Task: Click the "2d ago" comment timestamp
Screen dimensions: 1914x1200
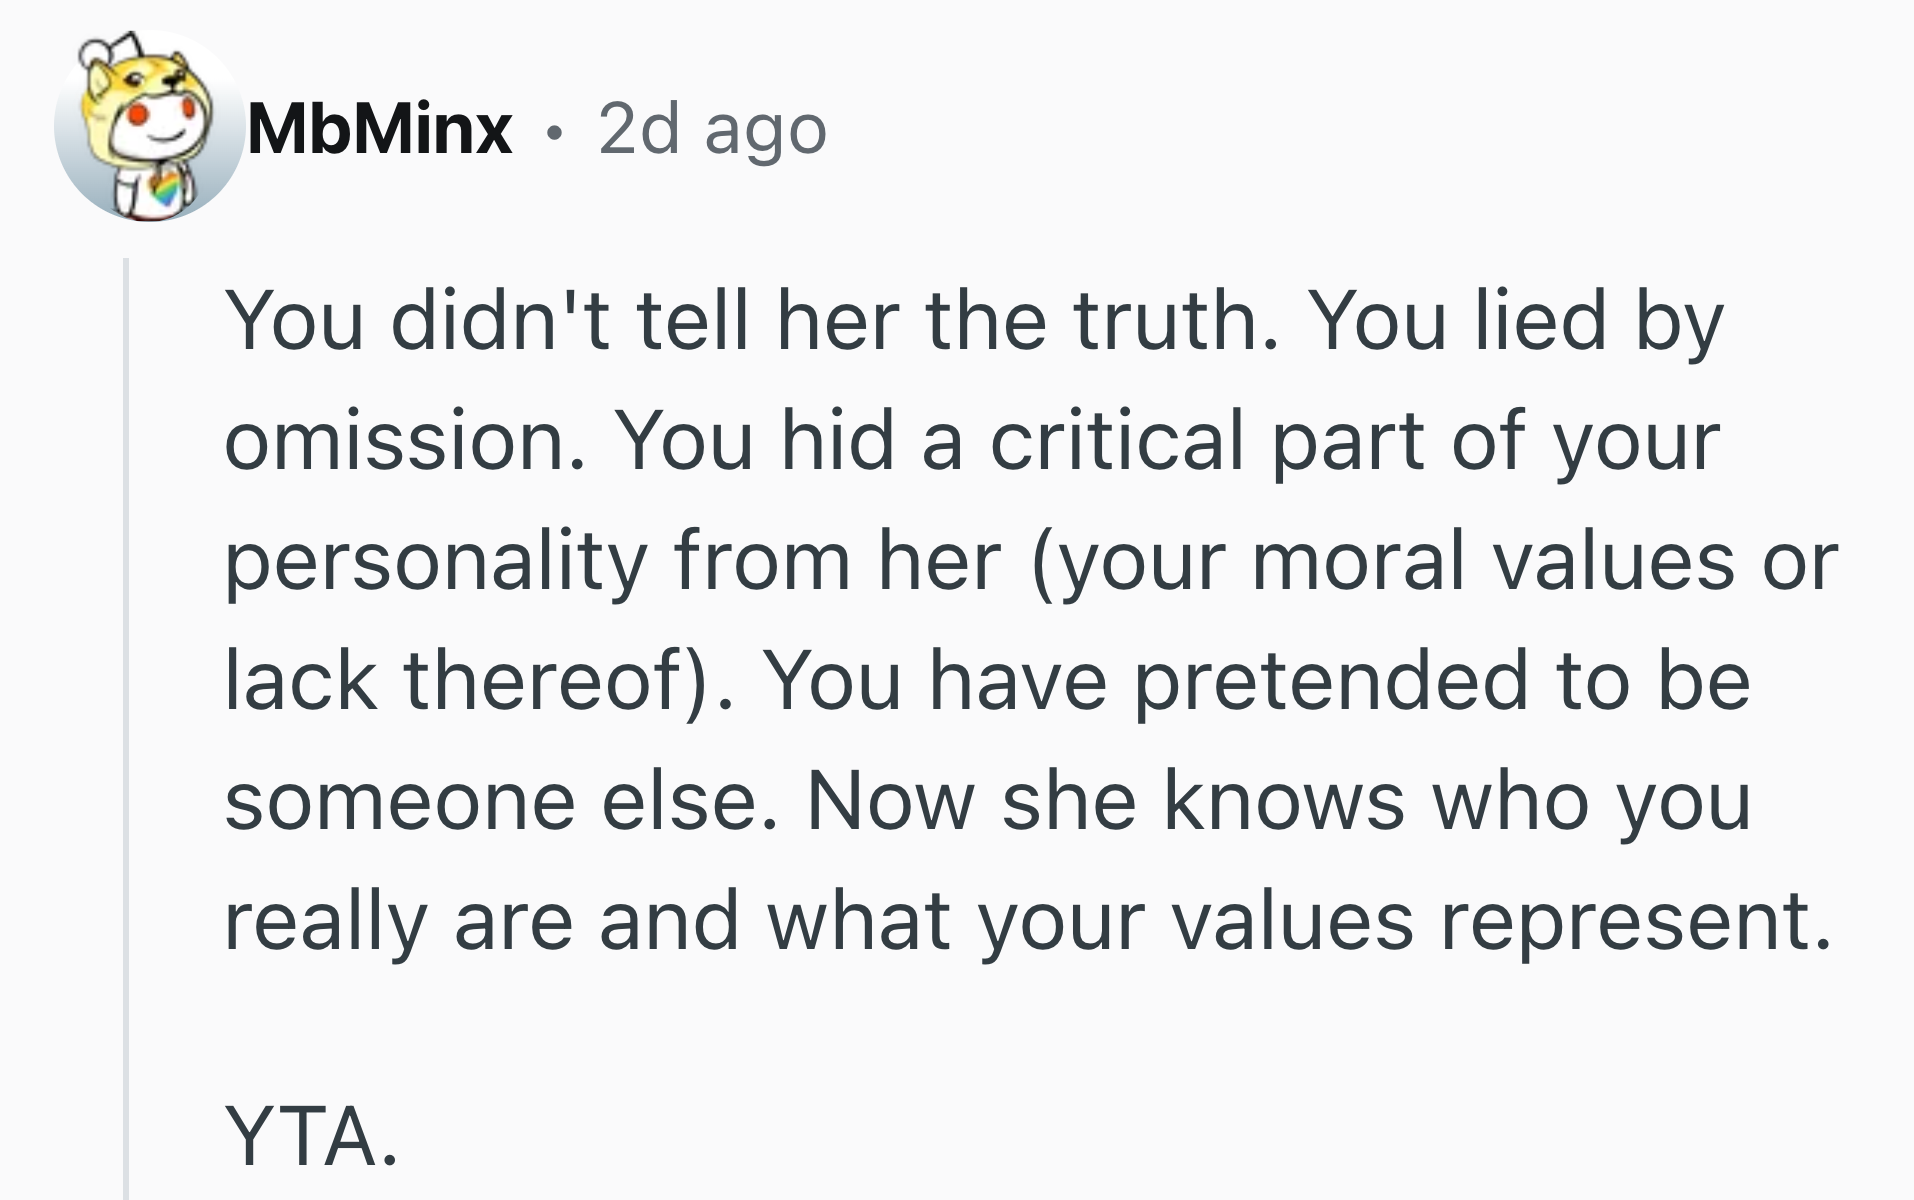Action: pos(712,130)
